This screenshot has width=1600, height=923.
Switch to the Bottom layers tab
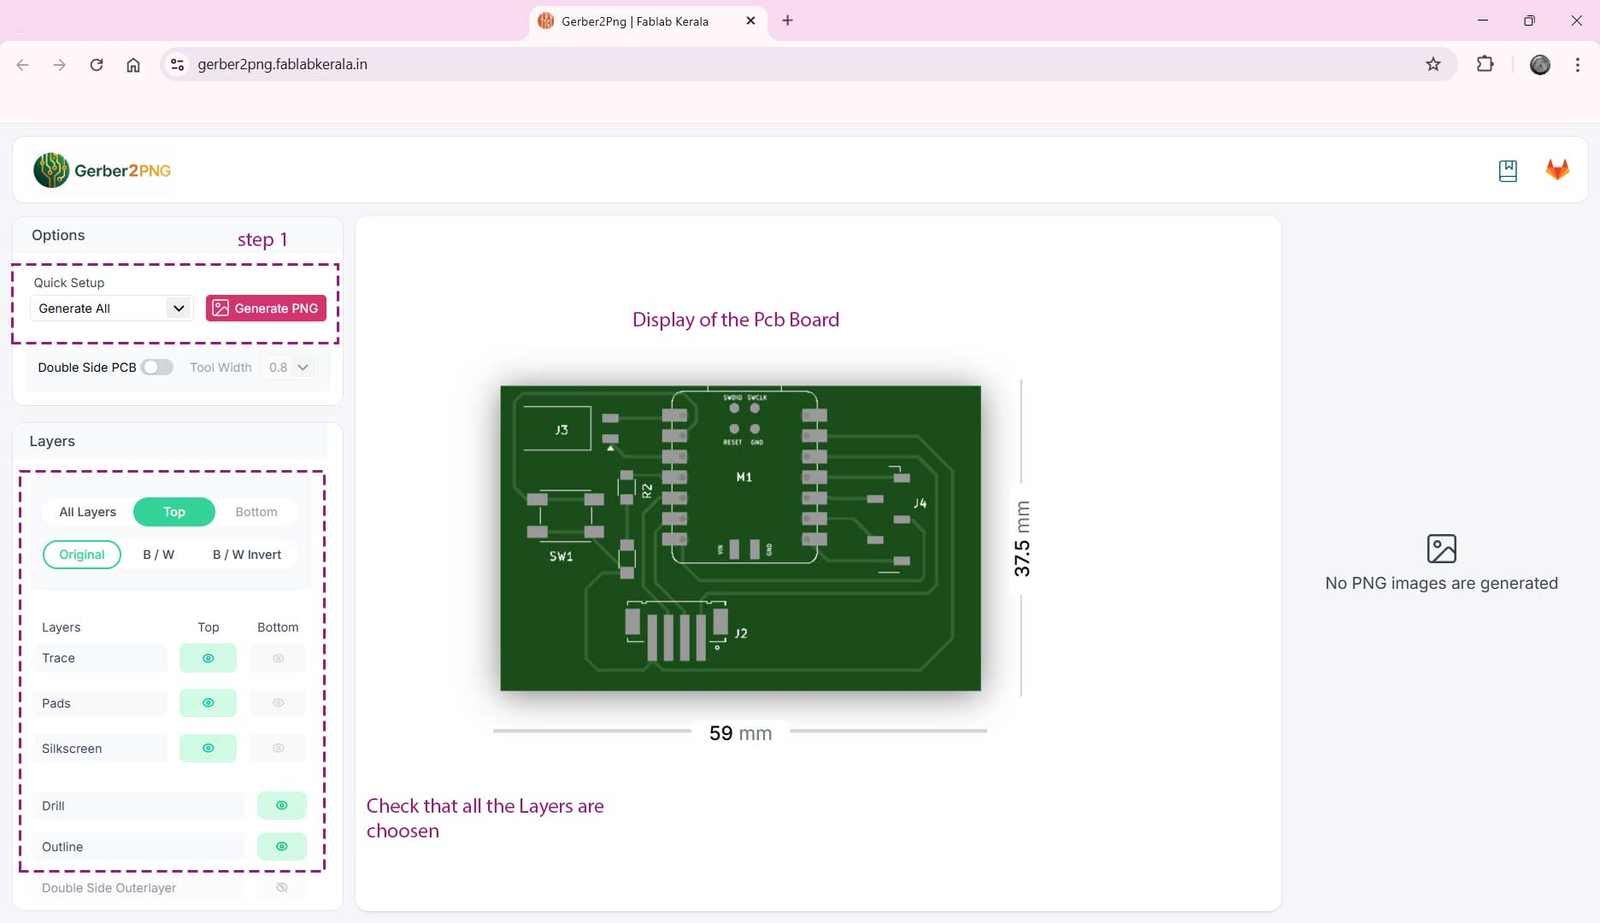point(256,511)
